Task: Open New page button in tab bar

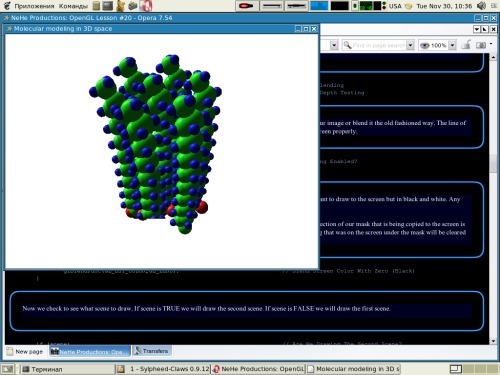Action: 25,351
